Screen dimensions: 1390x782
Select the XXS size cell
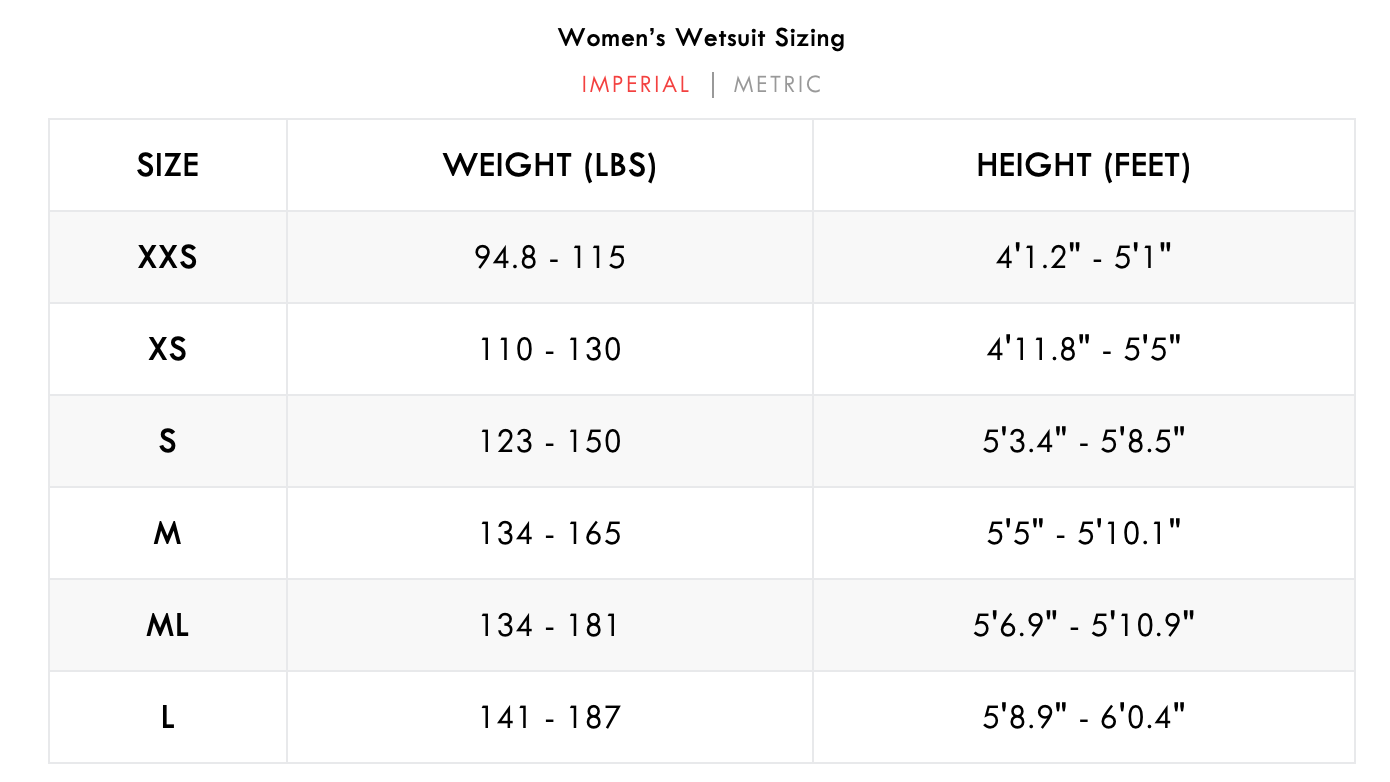click(168, 257)
